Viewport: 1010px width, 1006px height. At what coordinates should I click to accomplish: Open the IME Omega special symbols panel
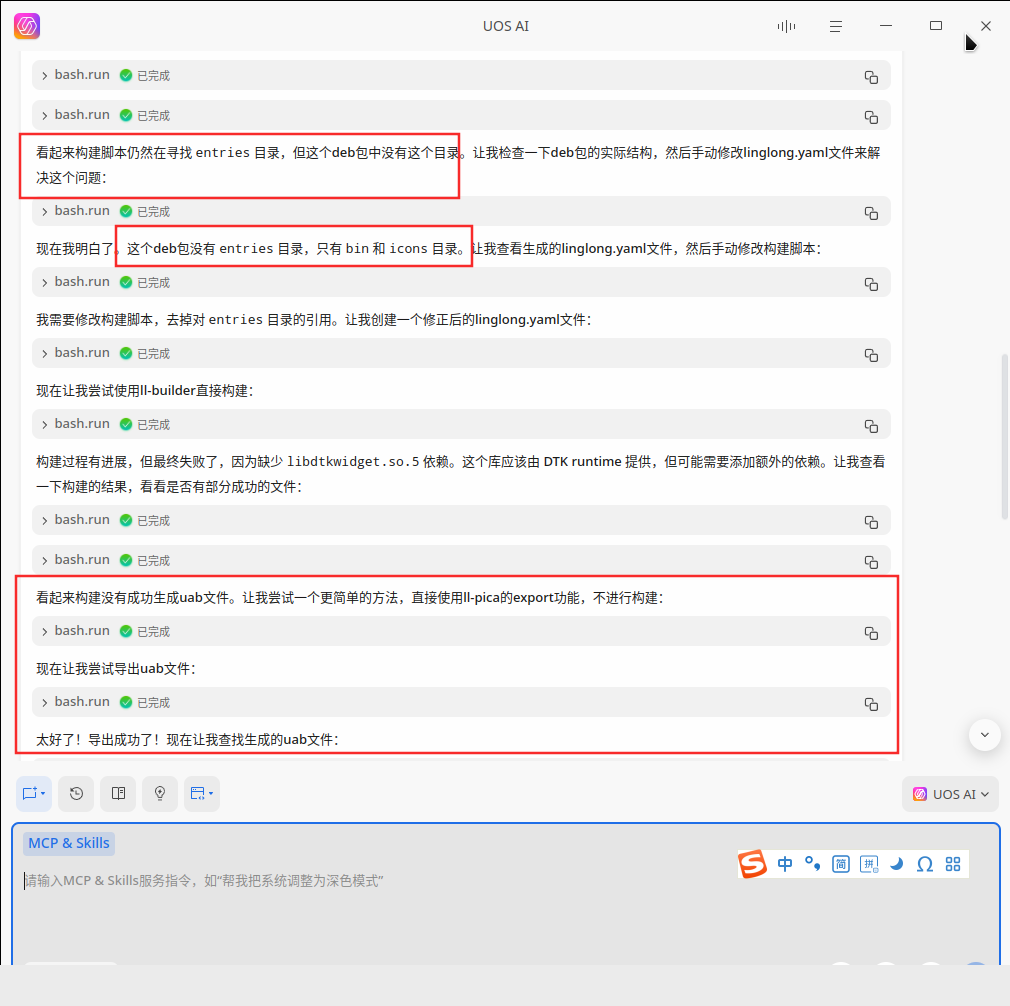pyautogui.click(x=925, y=864)
